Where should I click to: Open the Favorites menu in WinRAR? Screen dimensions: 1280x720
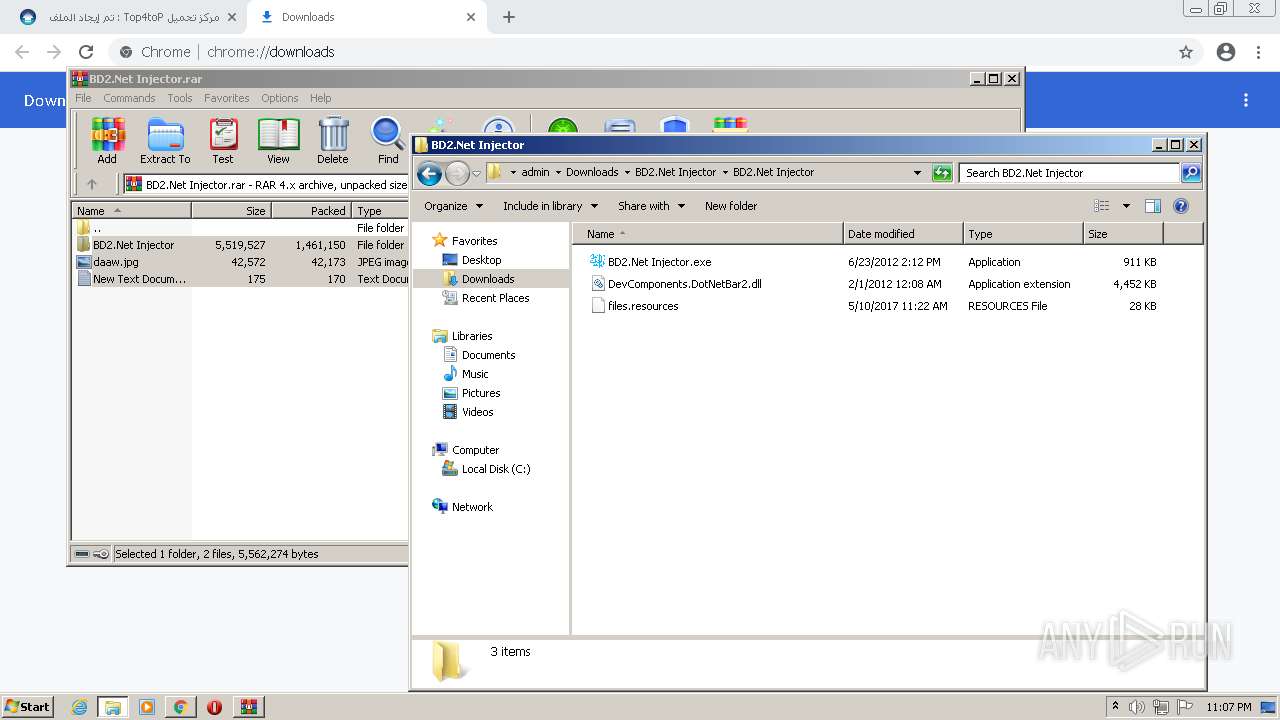point(227,98)
